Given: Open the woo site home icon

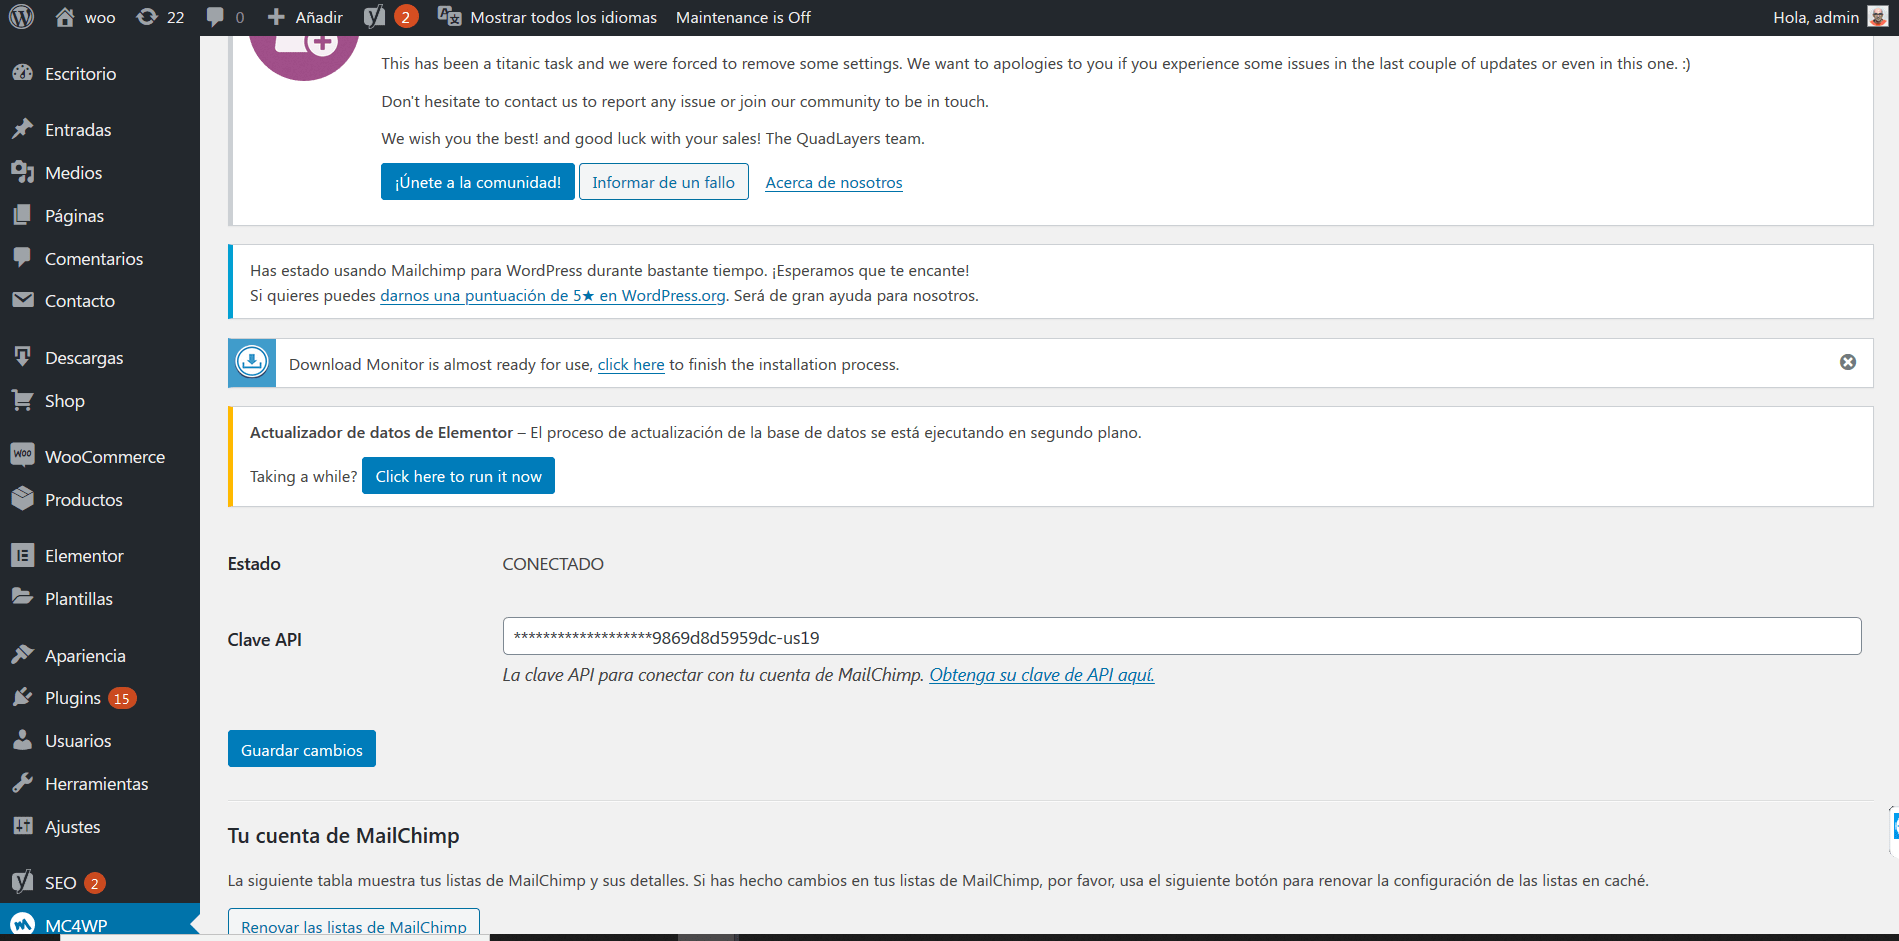Looking at the screenshot, I should pos(65,17).
